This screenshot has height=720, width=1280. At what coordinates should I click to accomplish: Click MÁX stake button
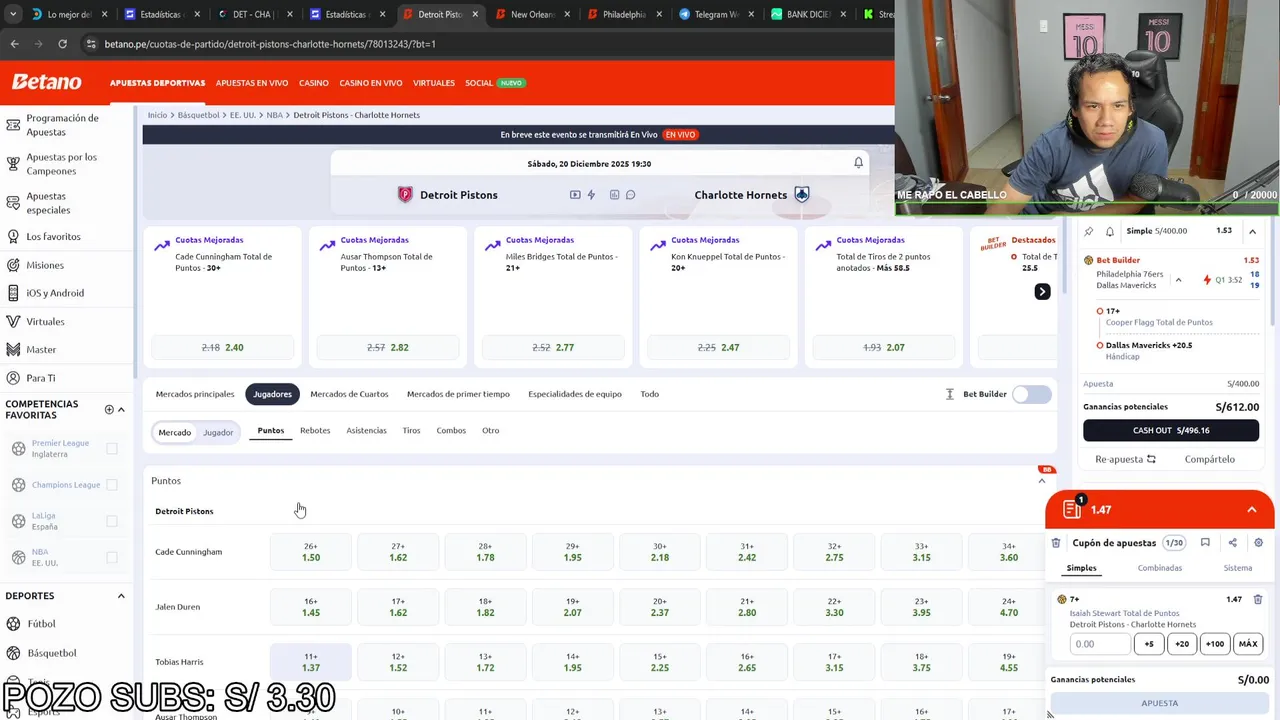click(x=1248, y=644)
